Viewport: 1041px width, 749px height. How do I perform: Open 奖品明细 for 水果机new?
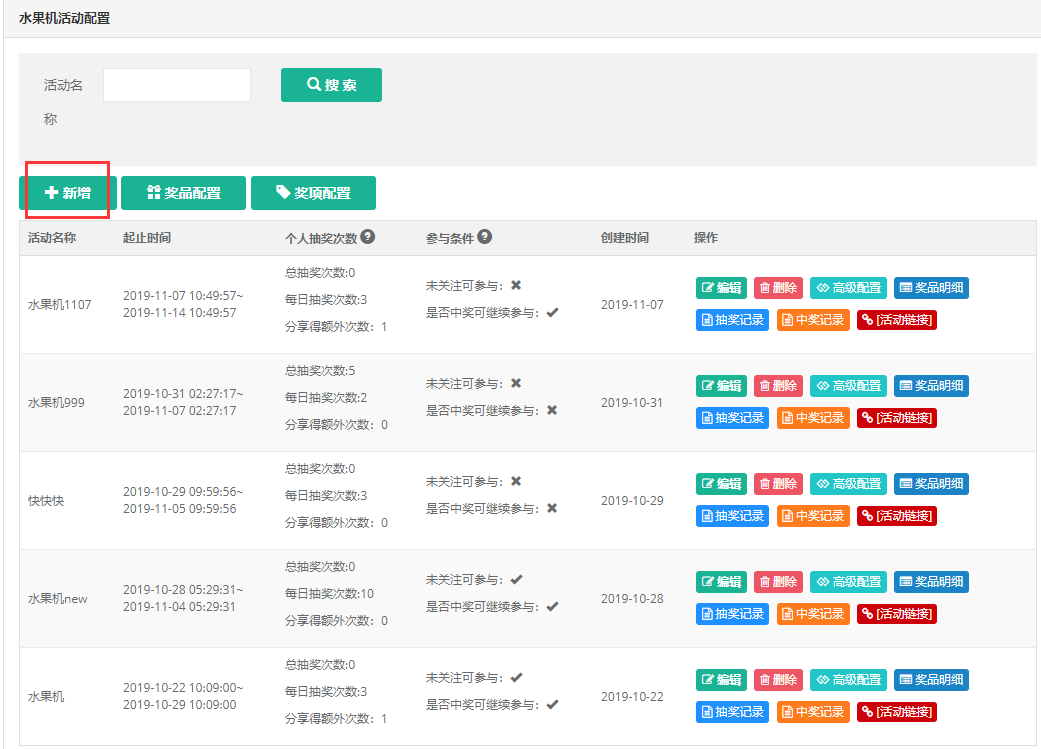click(x=931, y=582)
